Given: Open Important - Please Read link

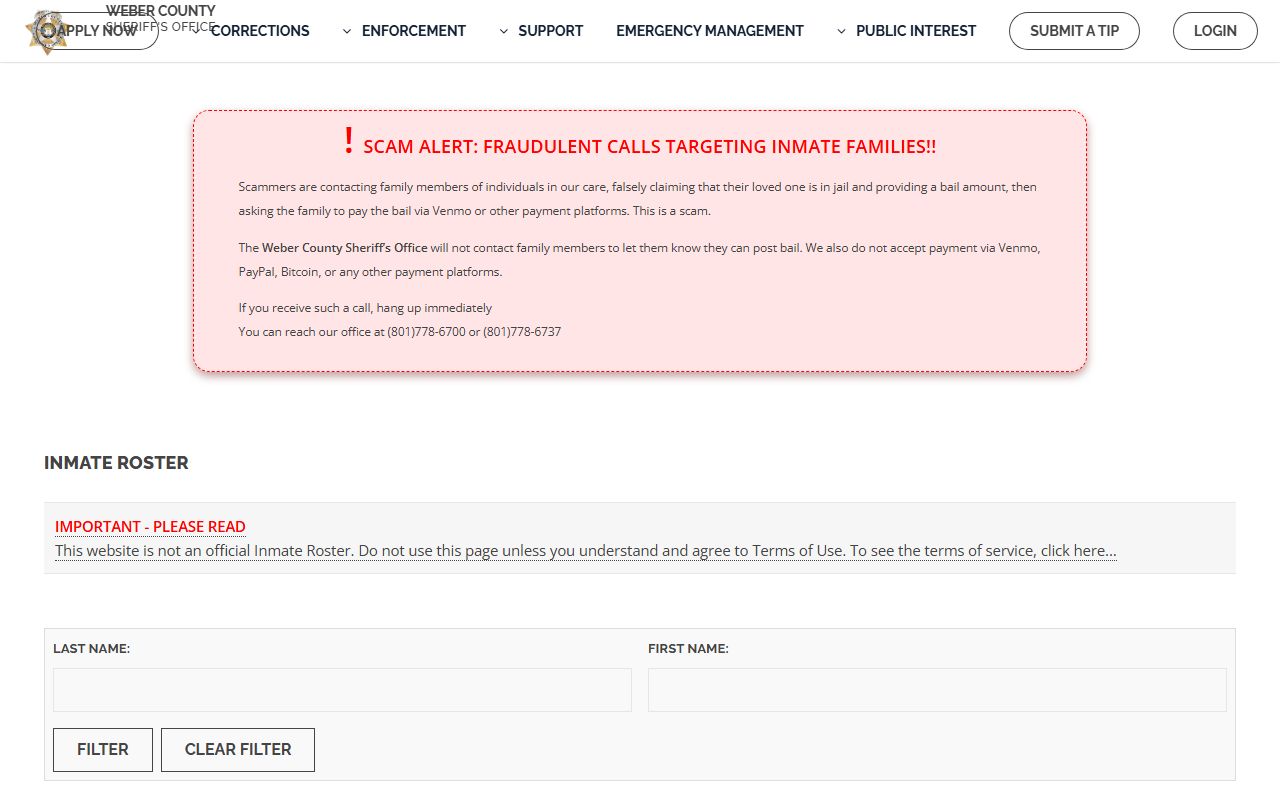Looking at the screenshot, I should pyautogui.click(x=150, y=526).
